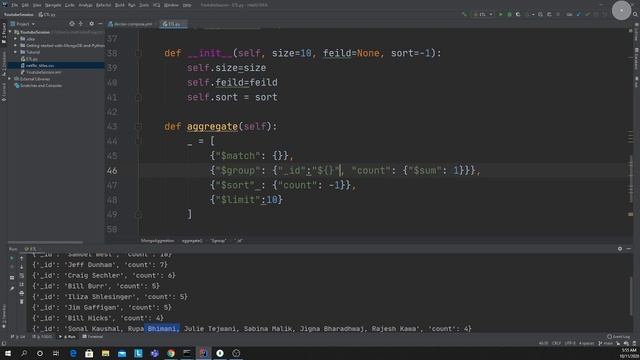Screen dimensions: 640x360
Task: Open the TODO tool window tab
Action: pyautogui.click(x=42, y=337)
